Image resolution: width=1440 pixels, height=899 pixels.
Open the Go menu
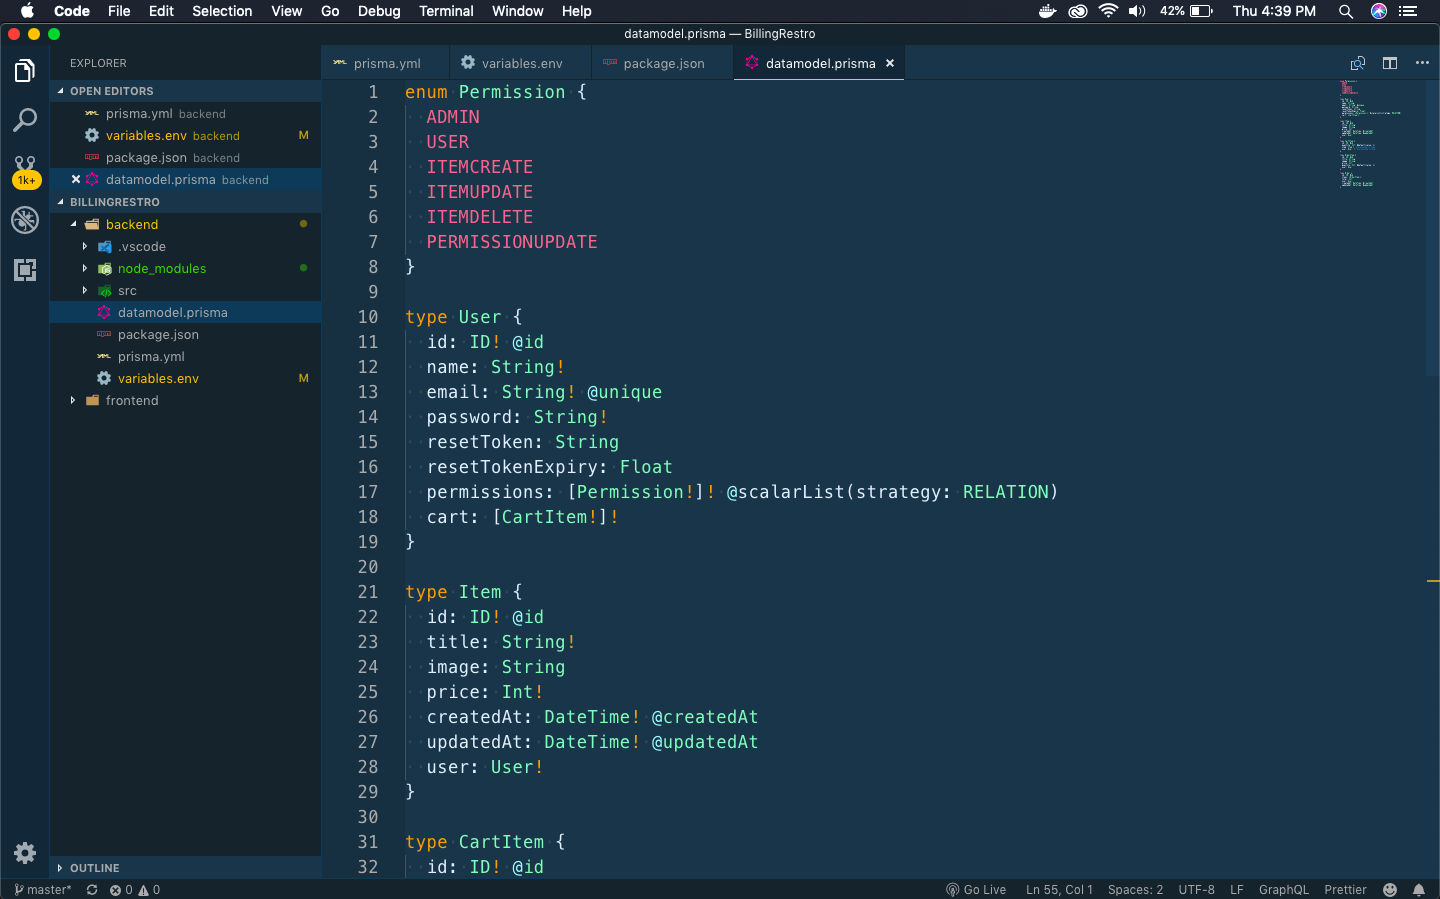(x=330, y=11)
